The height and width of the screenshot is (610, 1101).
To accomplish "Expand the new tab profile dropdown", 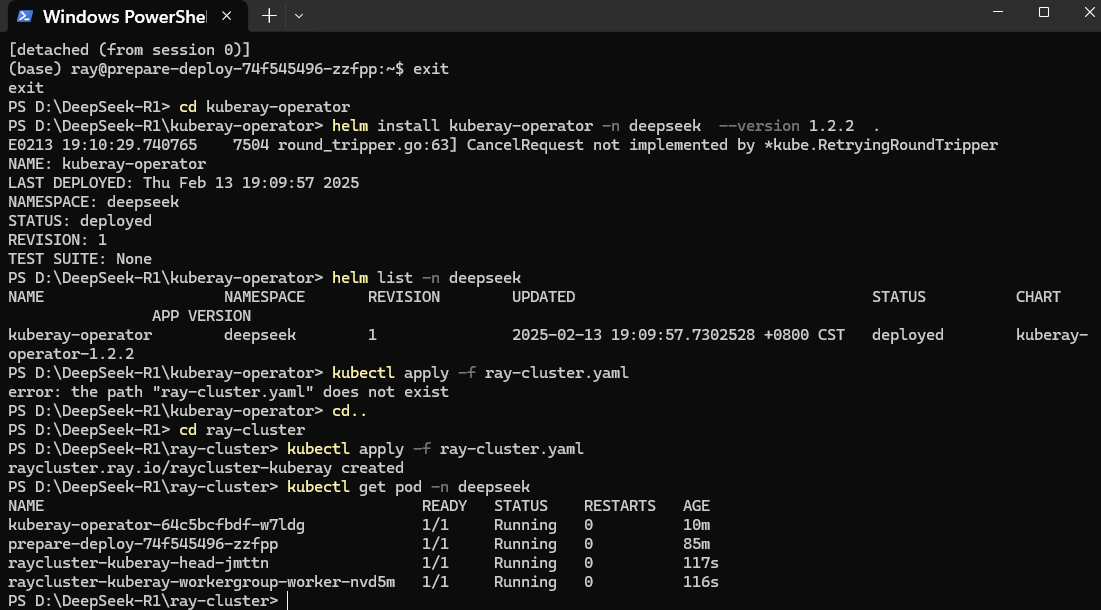I will [299, 16].
